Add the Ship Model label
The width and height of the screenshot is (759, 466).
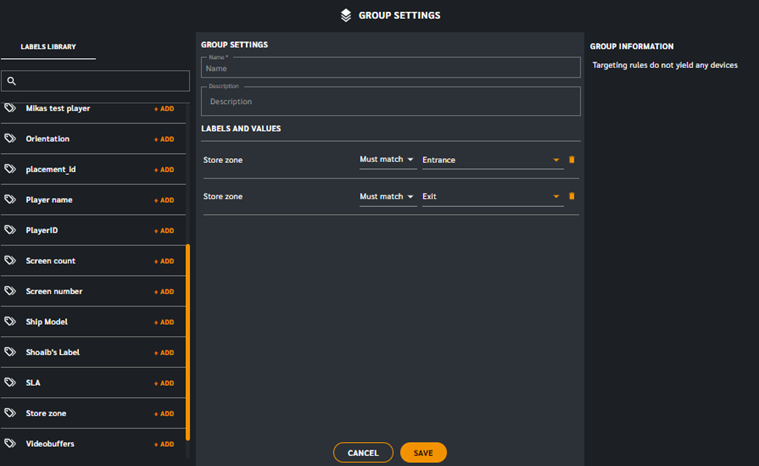coord(164,322)
